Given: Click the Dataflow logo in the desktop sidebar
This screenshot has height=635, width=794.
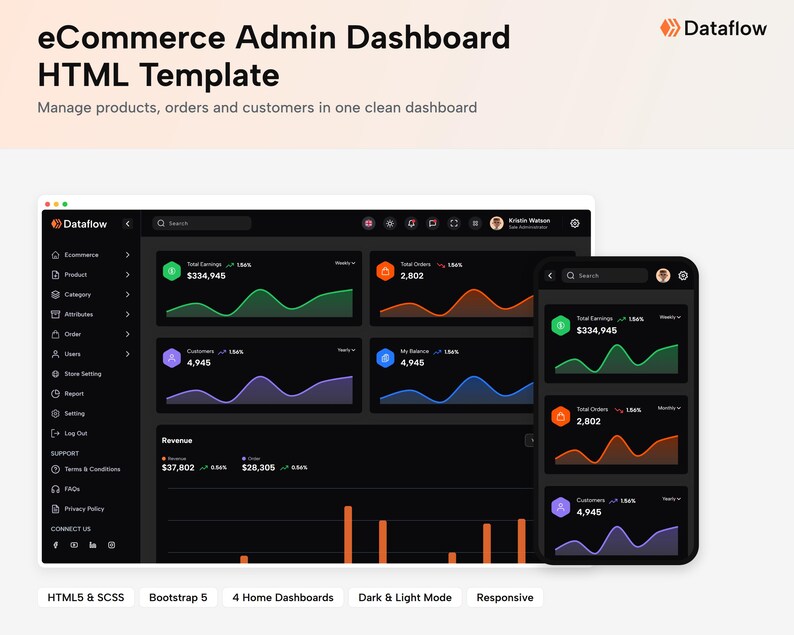Looking at the screenshot, I should (x=79, y=224).
